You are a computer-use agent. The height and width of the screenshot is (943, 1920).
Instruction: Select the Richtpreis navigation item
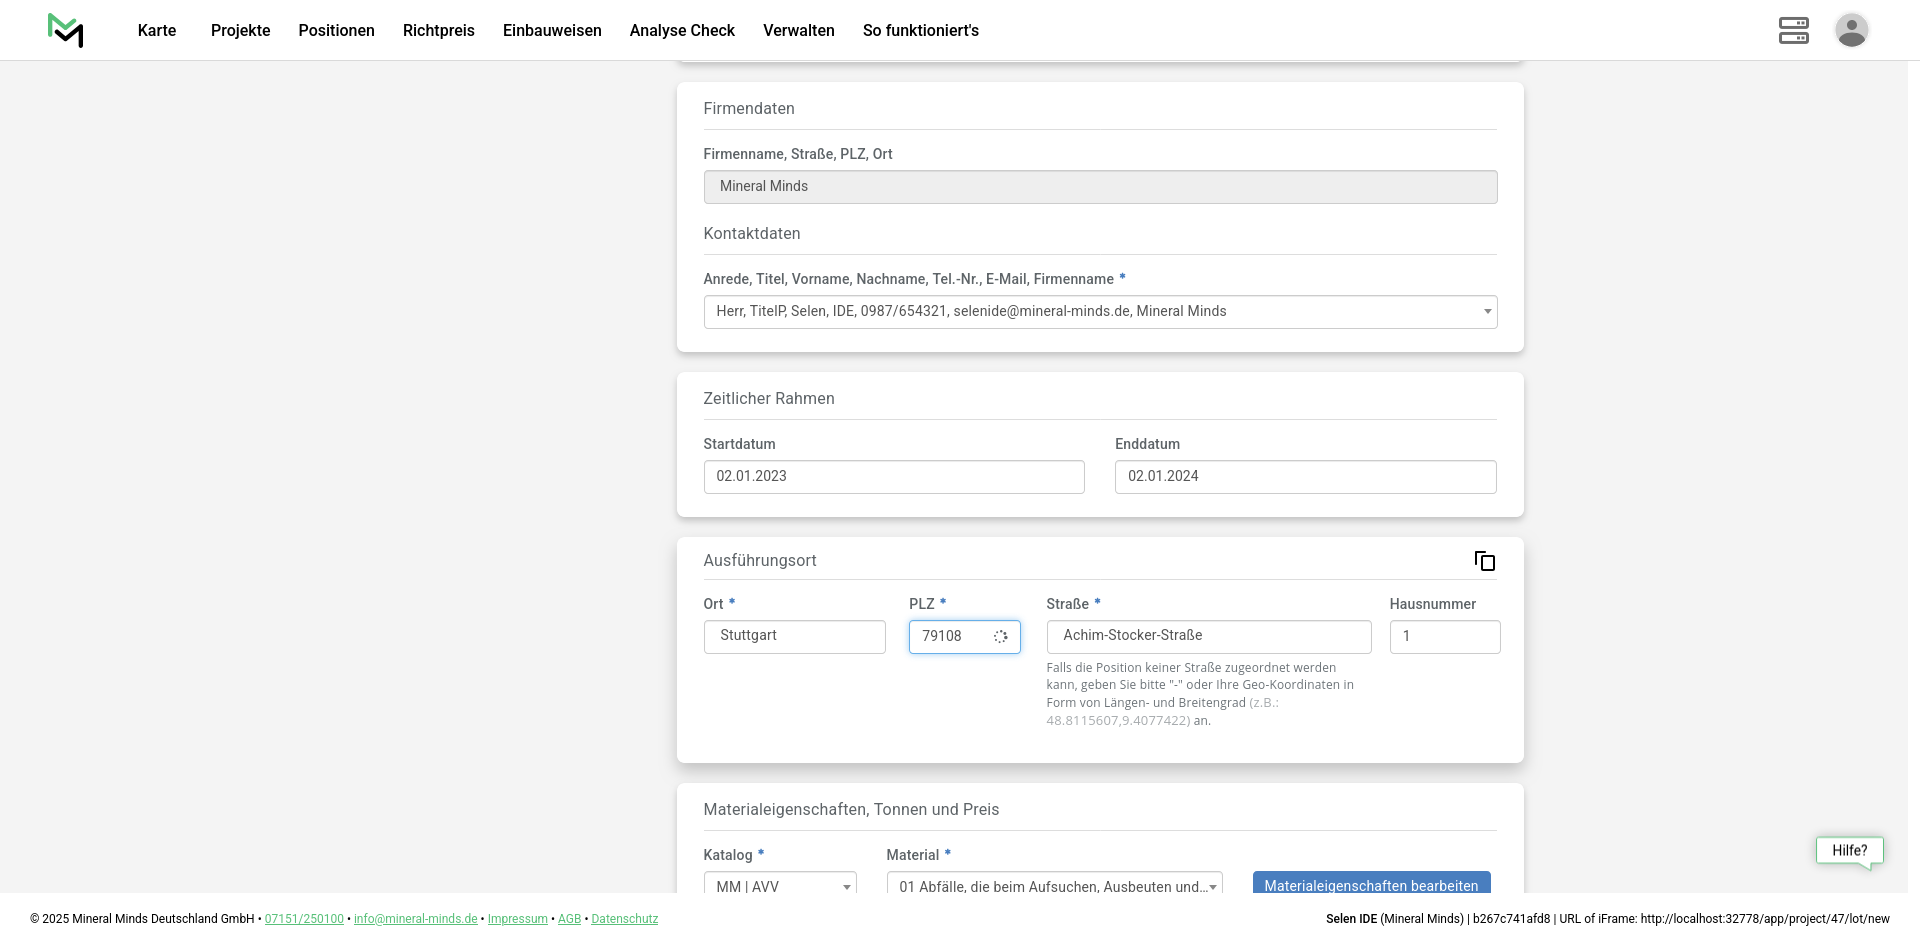(x=438, y=30)
